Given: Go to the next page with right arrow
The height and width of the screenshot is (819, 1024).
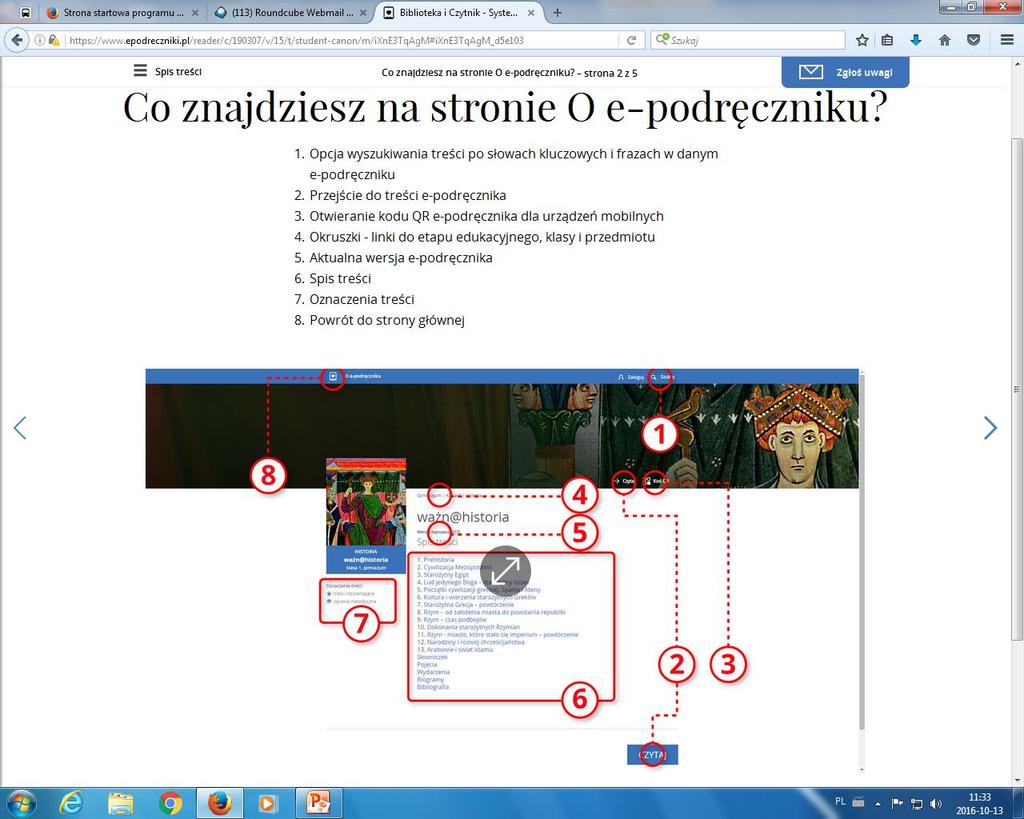Looking at the screenshot, I should pyautogui.click(x=991, y=428).
